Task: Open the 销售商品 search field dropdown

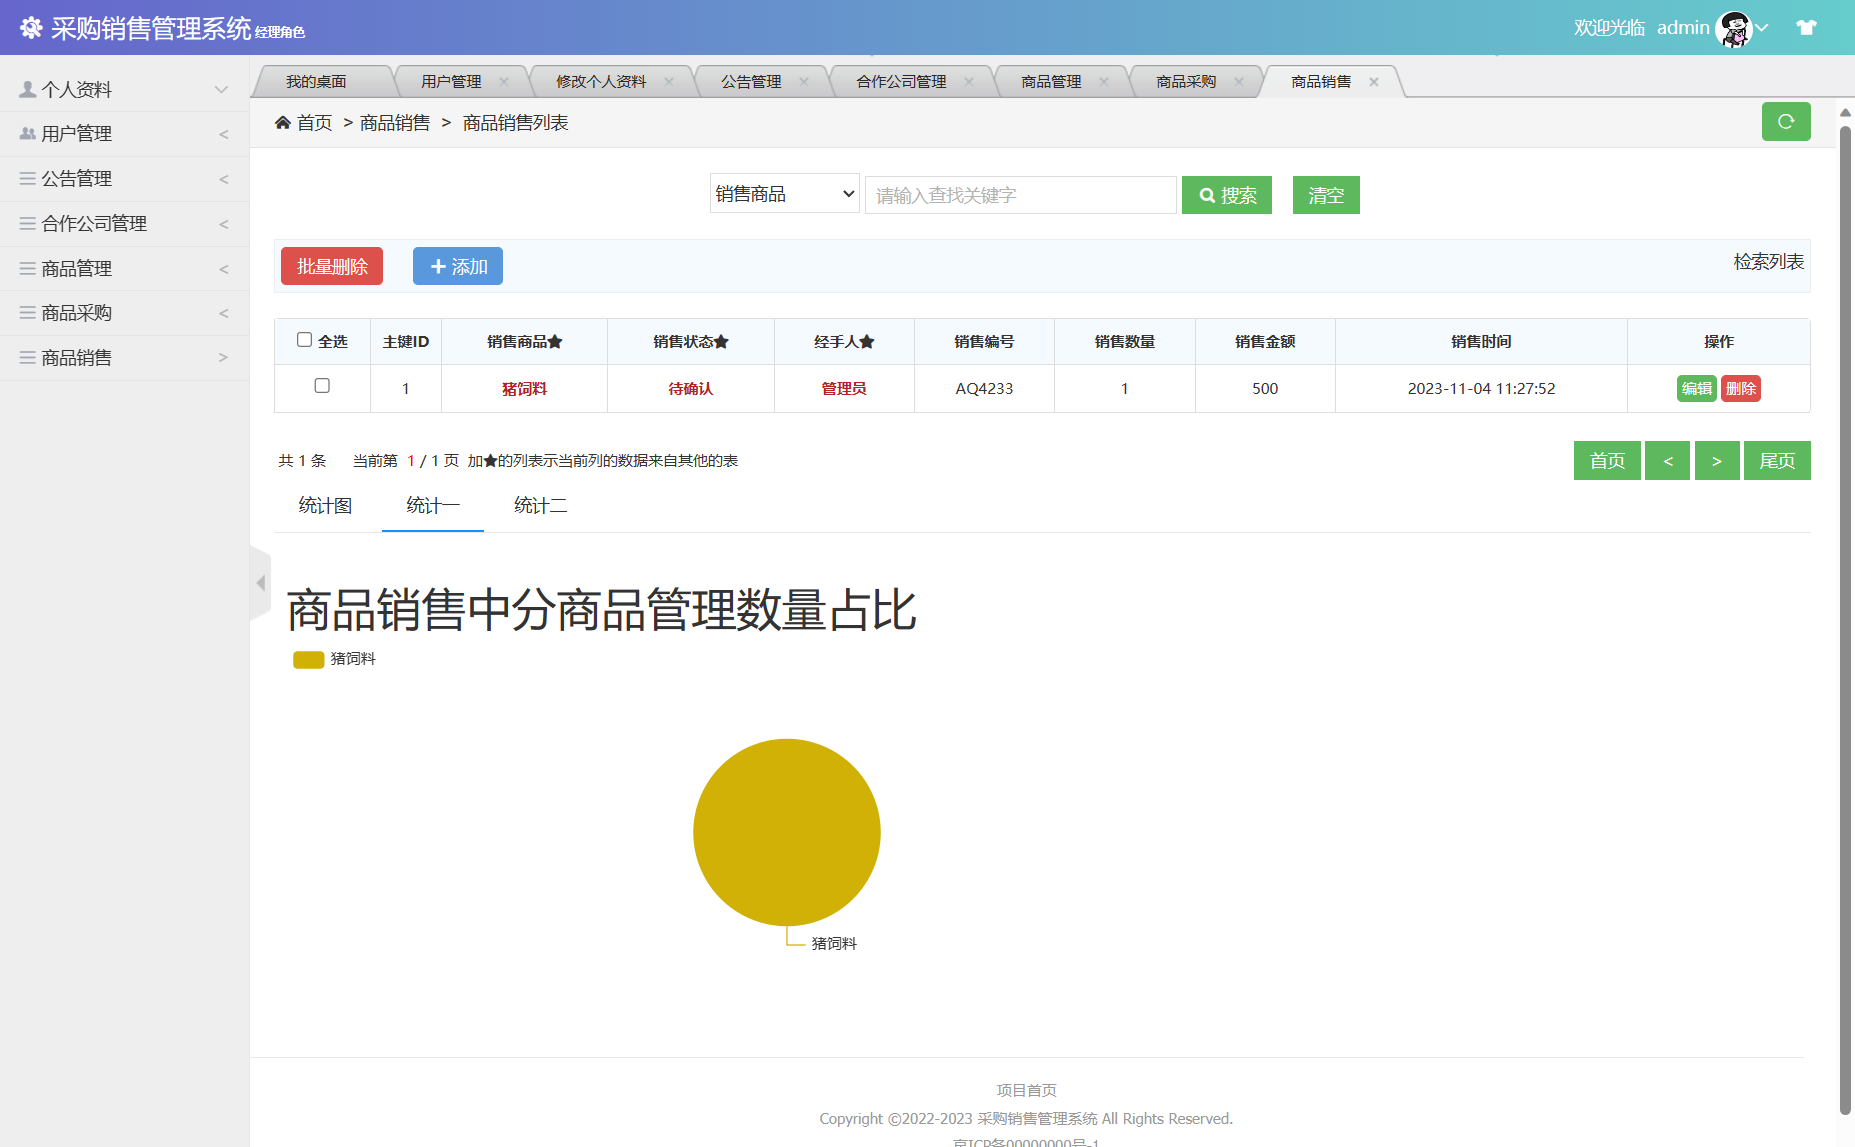Action: point(784,193)
